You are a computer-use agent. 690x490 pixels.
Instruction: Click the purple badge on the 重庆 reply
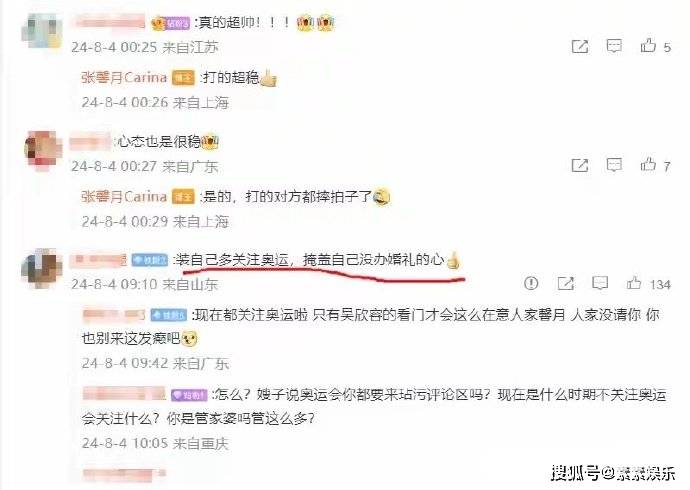pyautogui.click(x=189, y=395)
